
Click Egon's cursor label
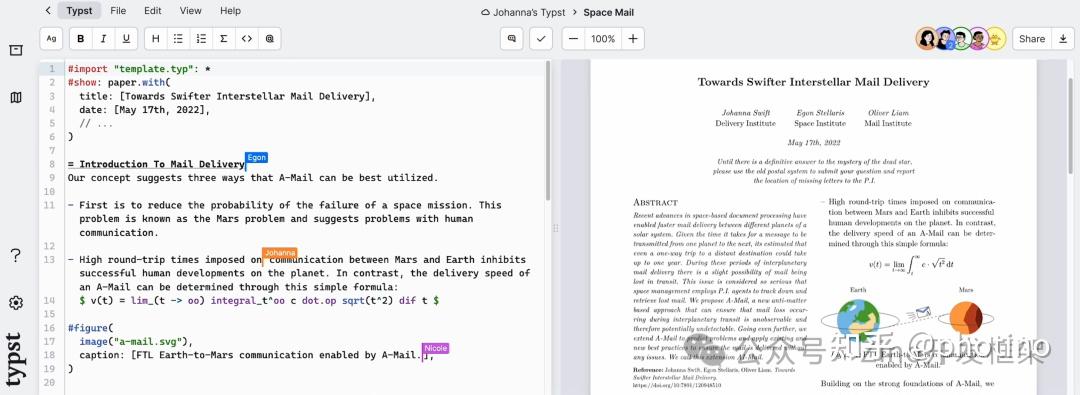pyautogui.click(x=256, y=158)
